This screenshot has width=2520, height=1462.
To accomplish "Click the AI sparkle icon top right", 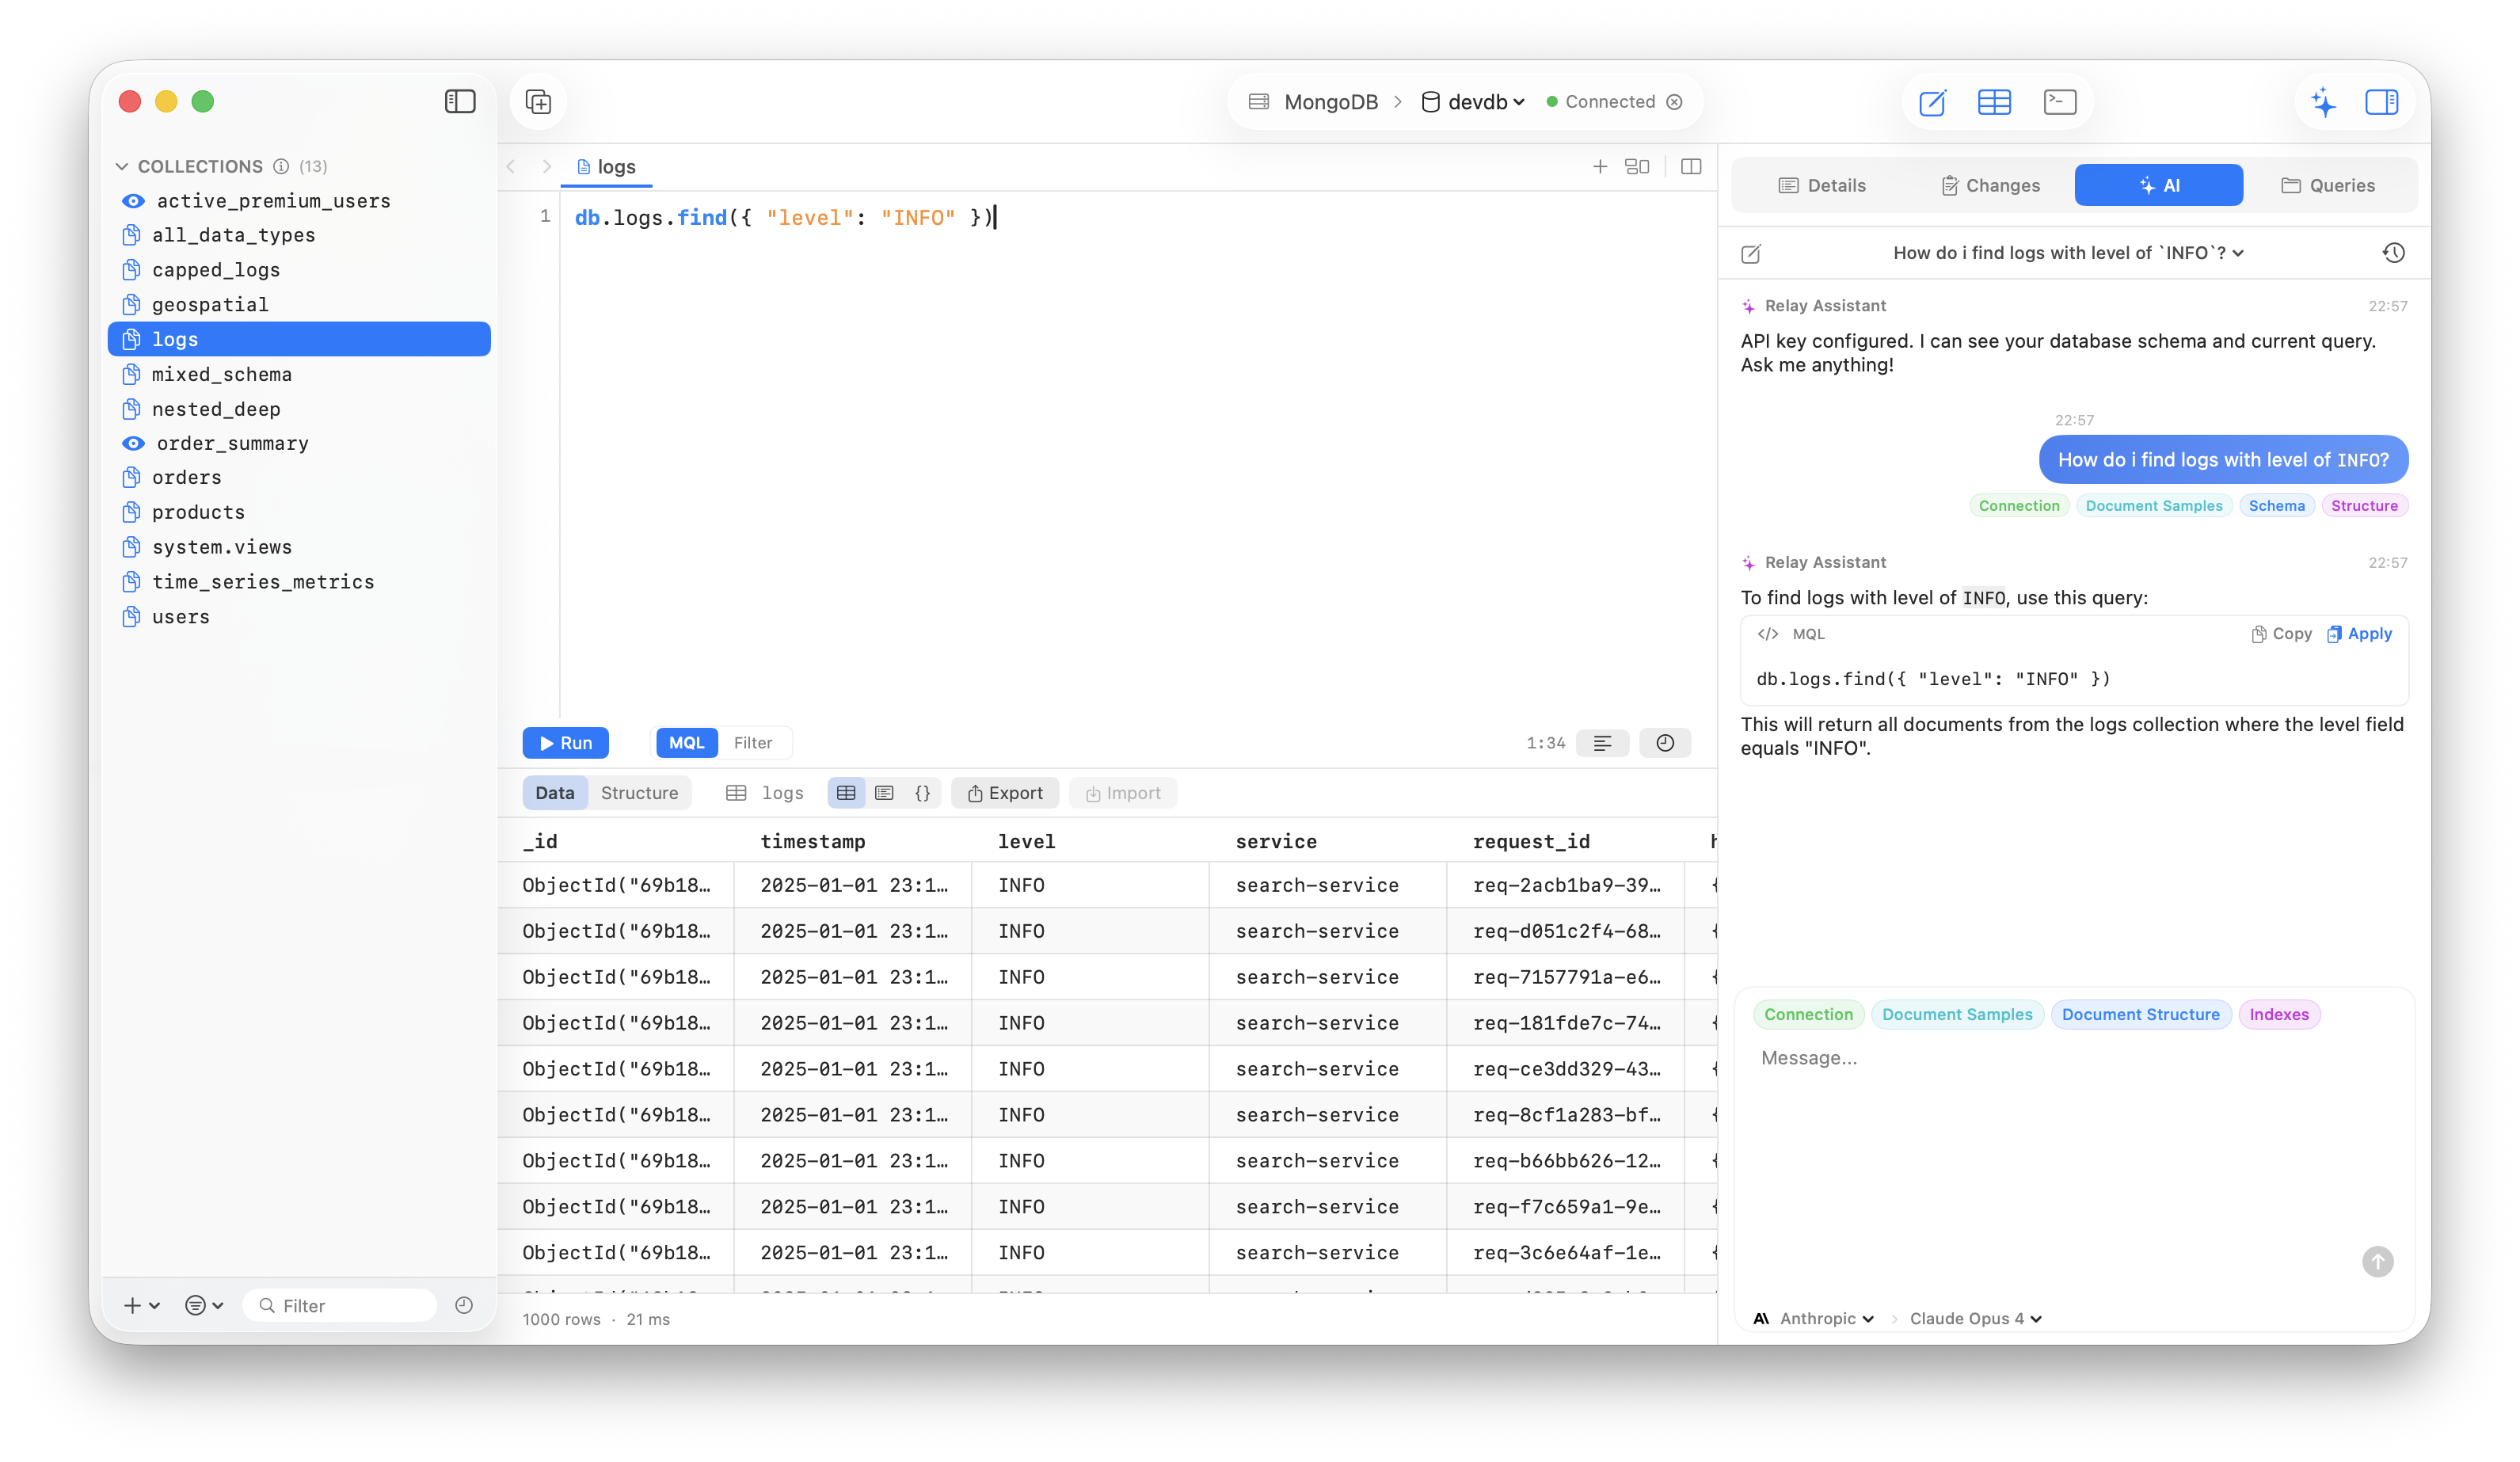I will coord(2325,101).
